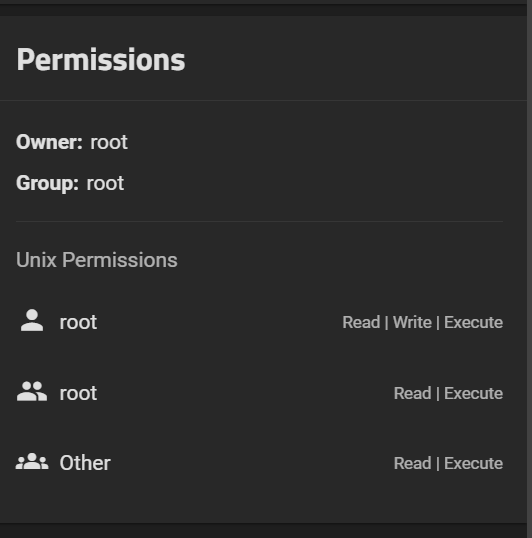
Task: Select the Permissions card heading
Action: (101, 60)
